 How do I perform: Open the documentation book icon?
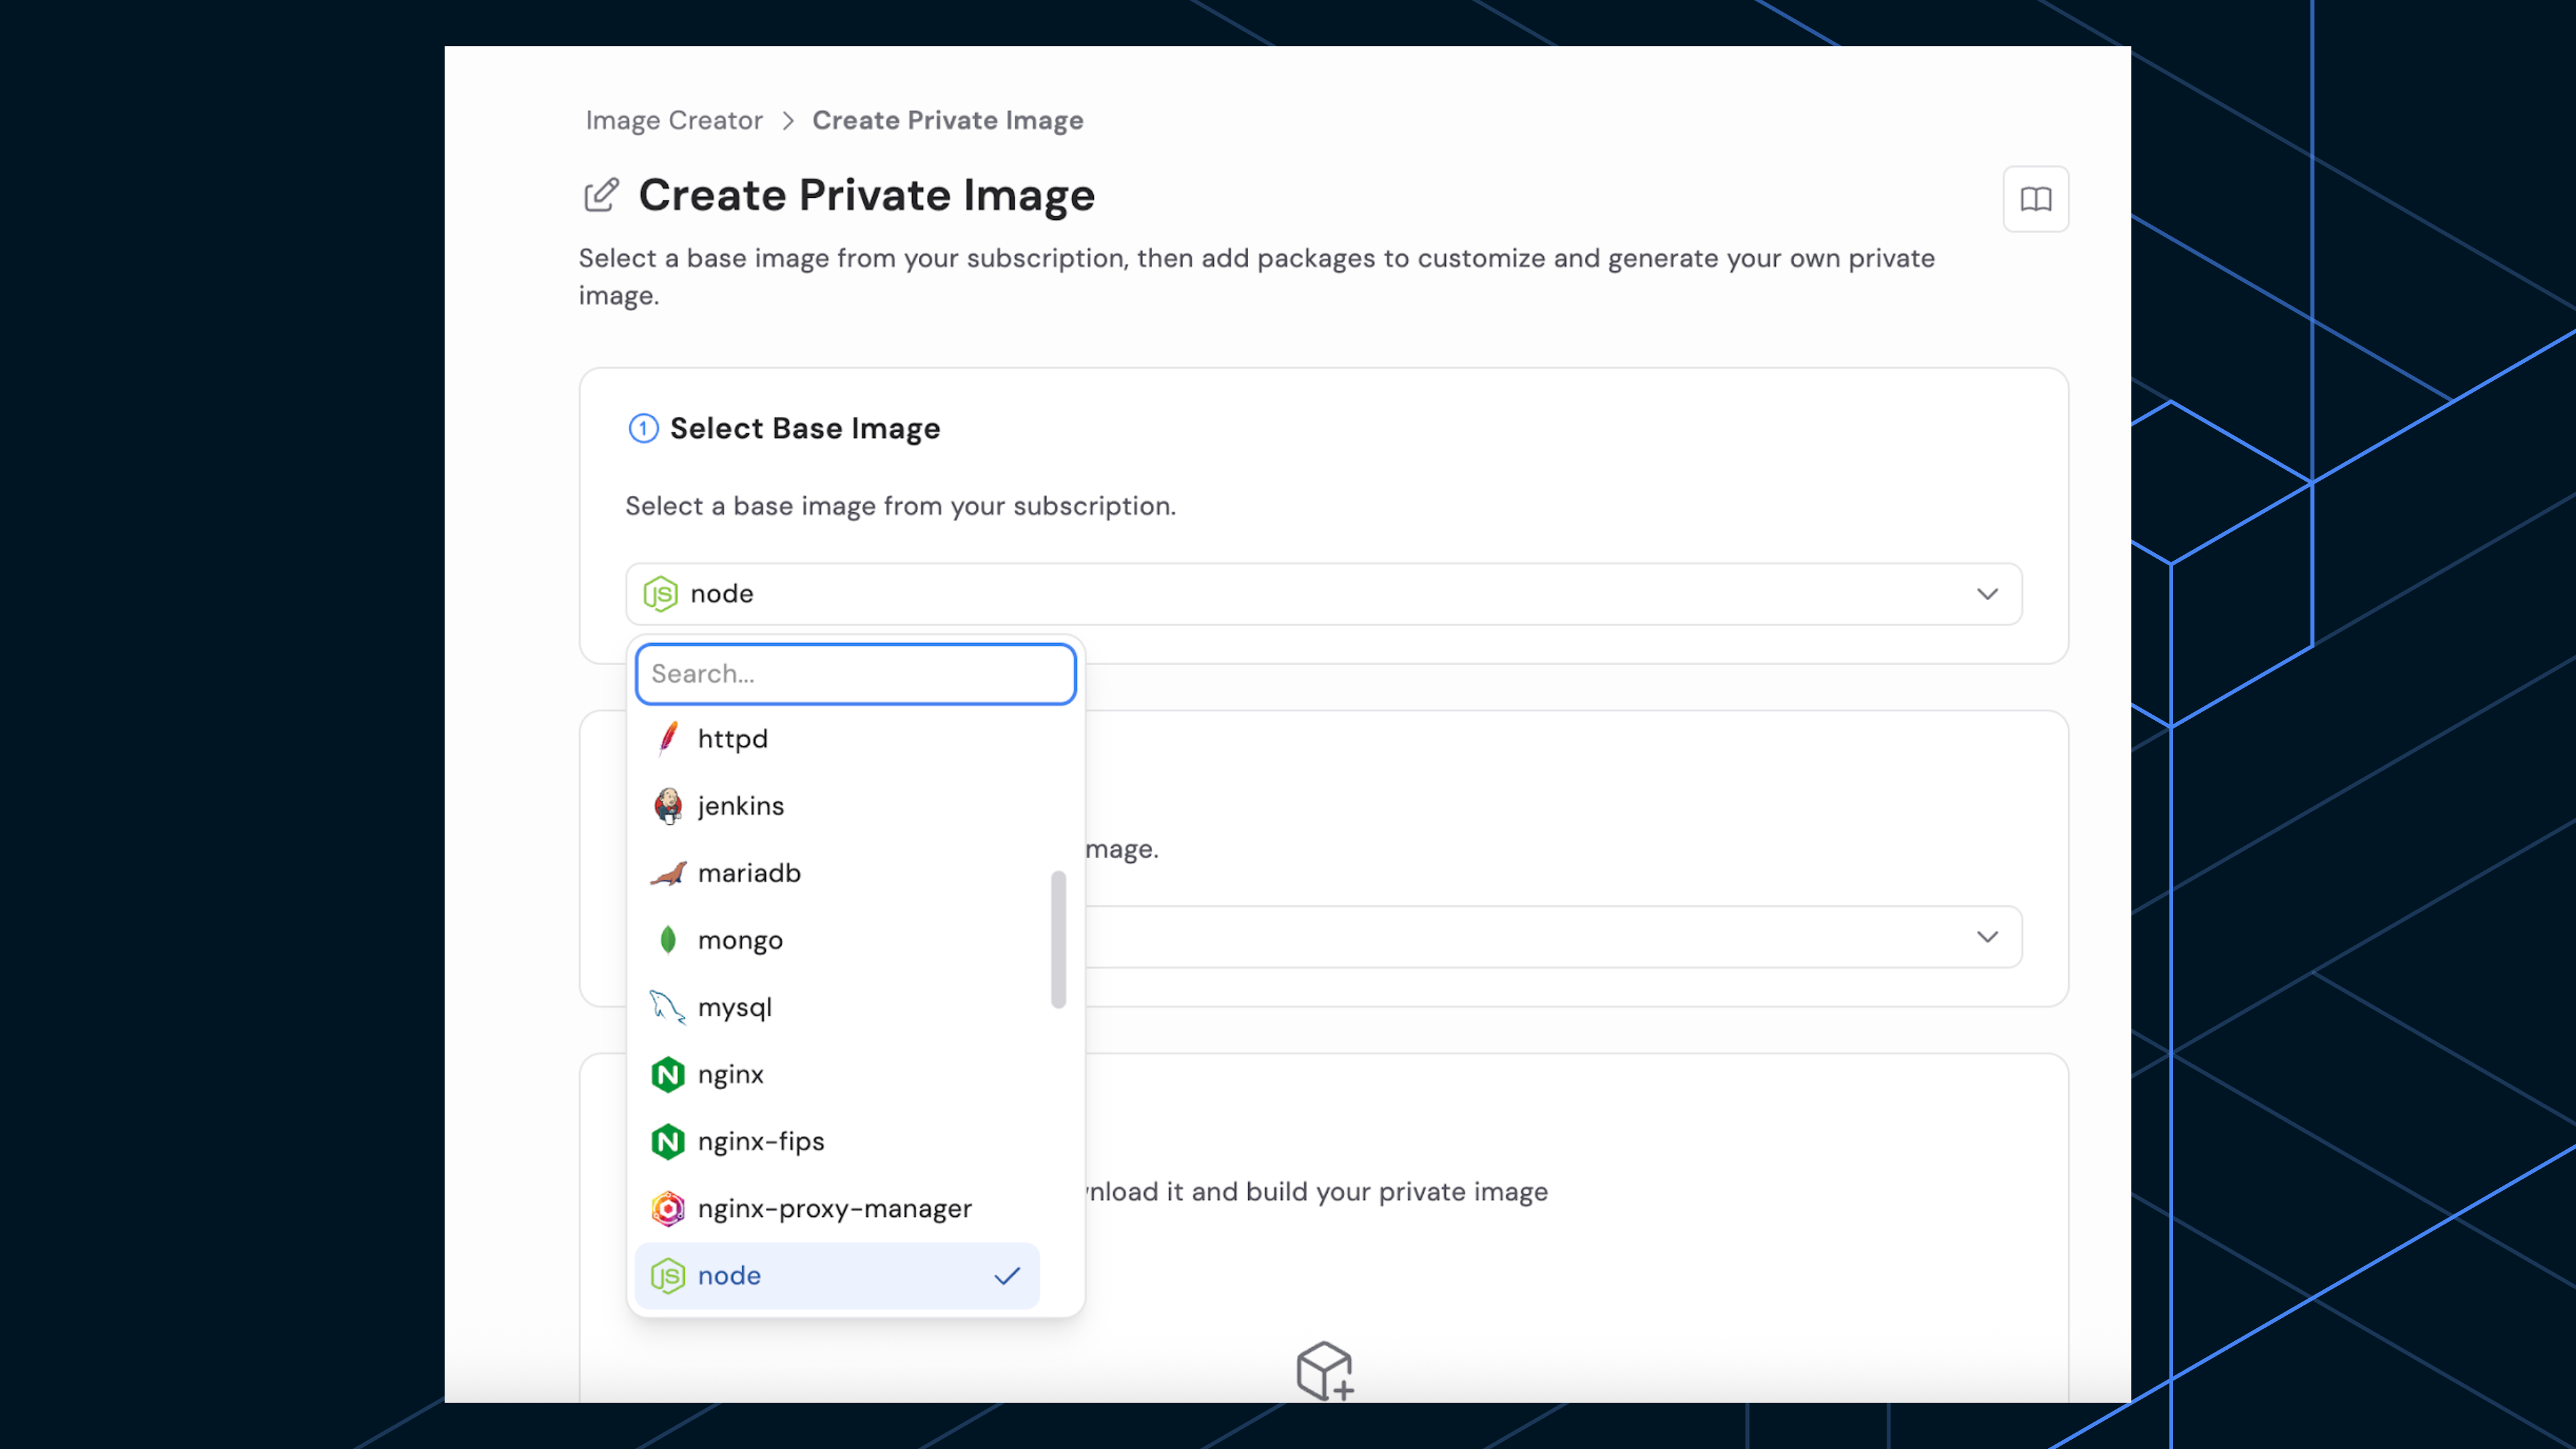click(2035, 199)
